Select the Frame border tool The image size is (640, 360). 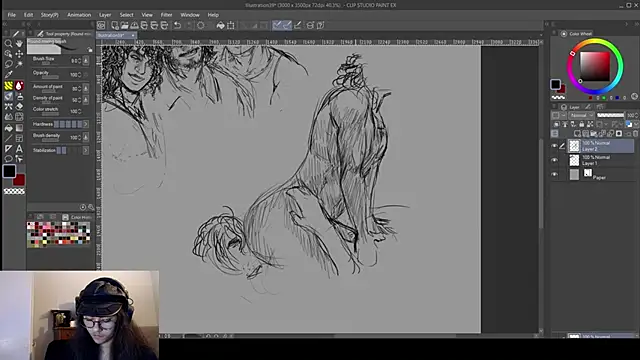pyautogui.click(x=19, y=138)
